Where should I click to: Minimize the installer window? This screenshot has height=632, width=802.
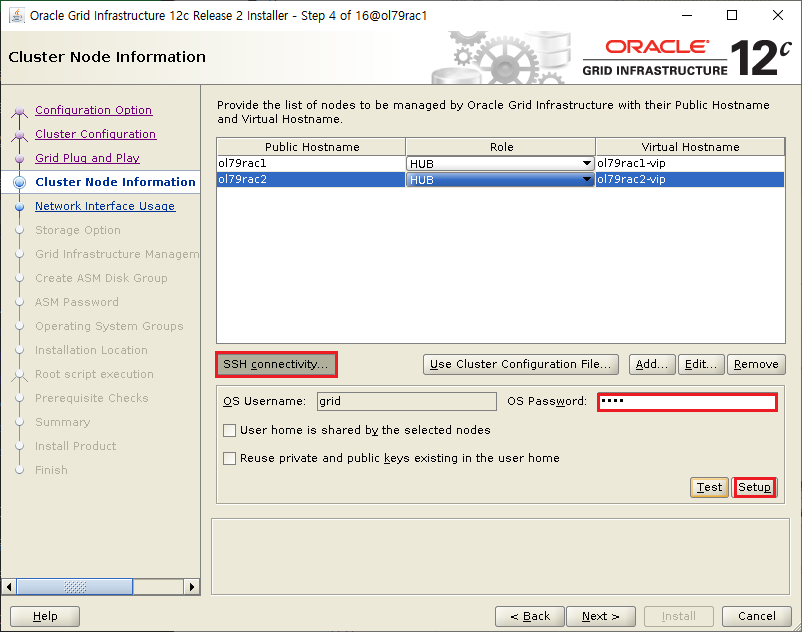tap(687, 15)
